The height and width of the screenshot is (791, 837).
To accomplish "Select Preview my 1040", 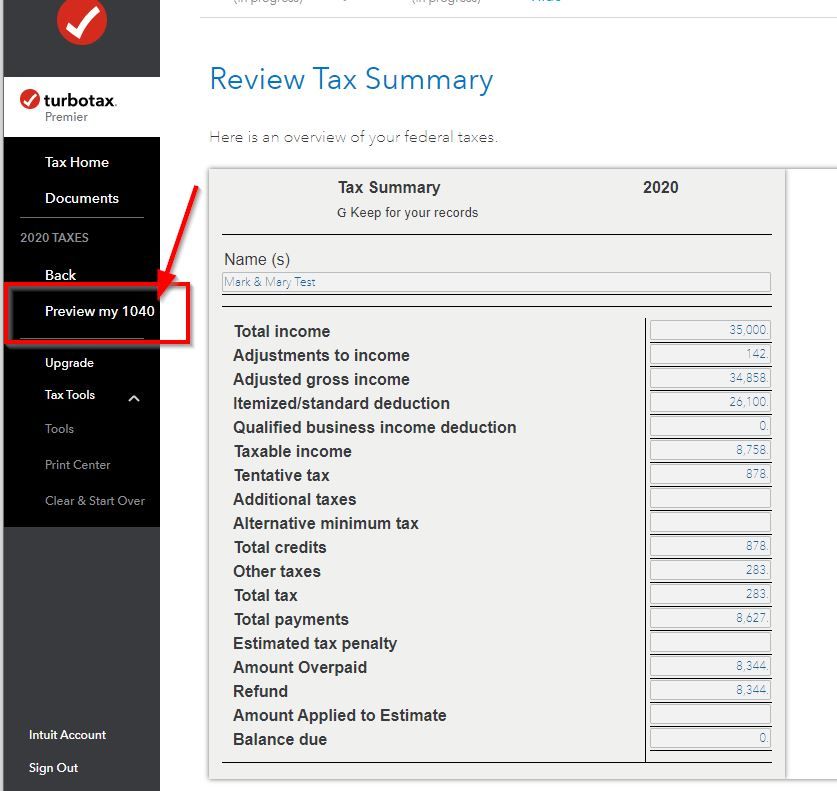I will [100, 311].
